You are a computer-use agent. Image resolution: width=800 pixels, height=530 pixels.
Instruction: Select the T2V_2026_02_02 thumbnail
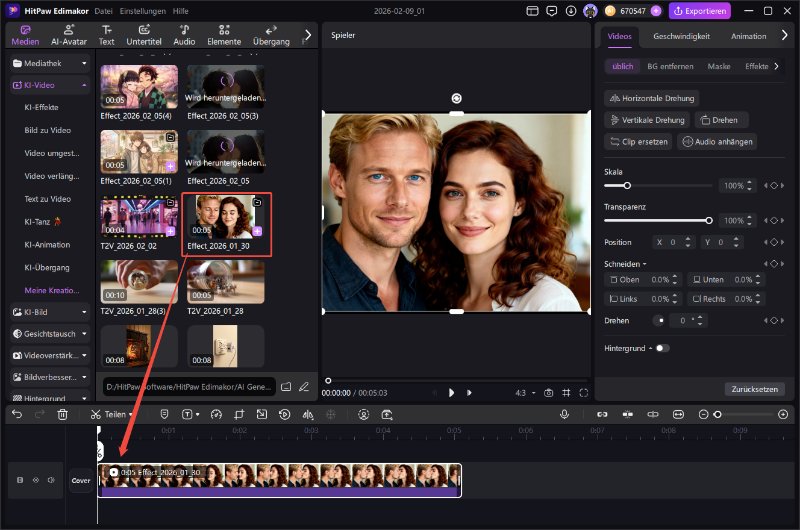(139, 216)
